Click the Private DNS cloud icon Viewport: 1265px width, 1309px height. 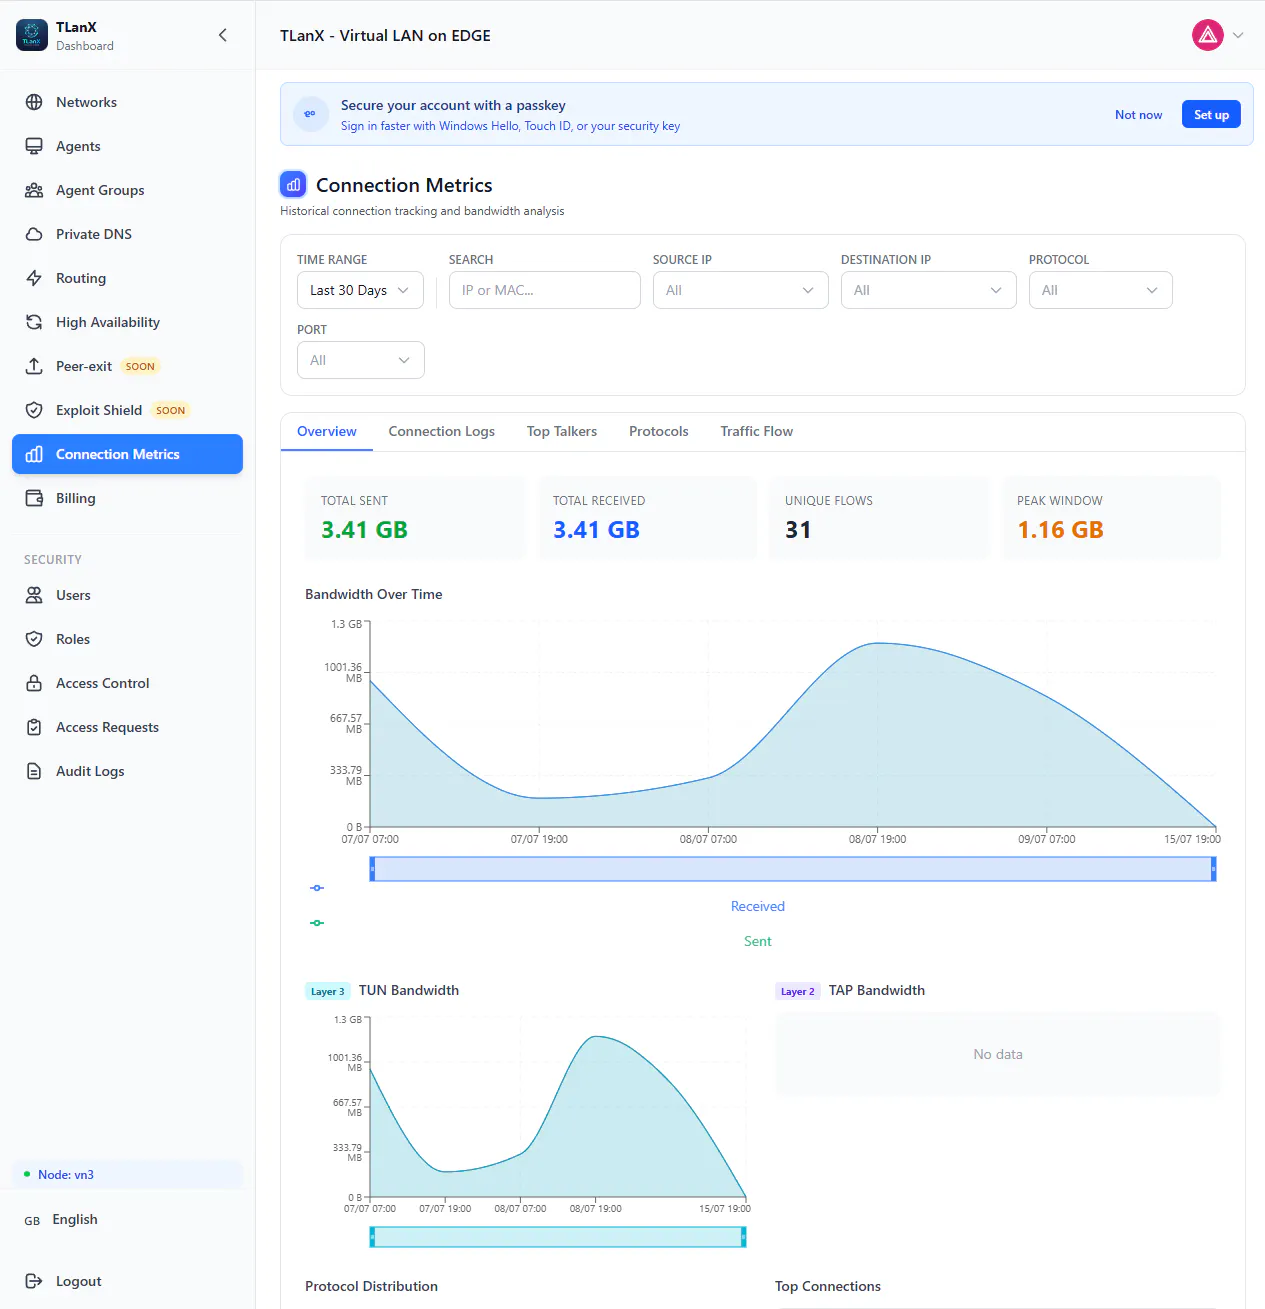pos(34,234)
